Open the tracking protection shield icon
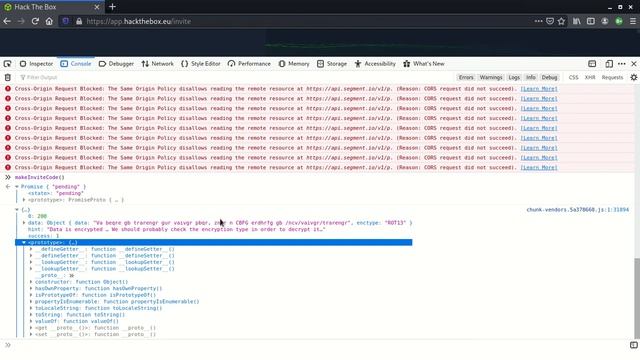The image size is (640, 360). pos(65,21)
